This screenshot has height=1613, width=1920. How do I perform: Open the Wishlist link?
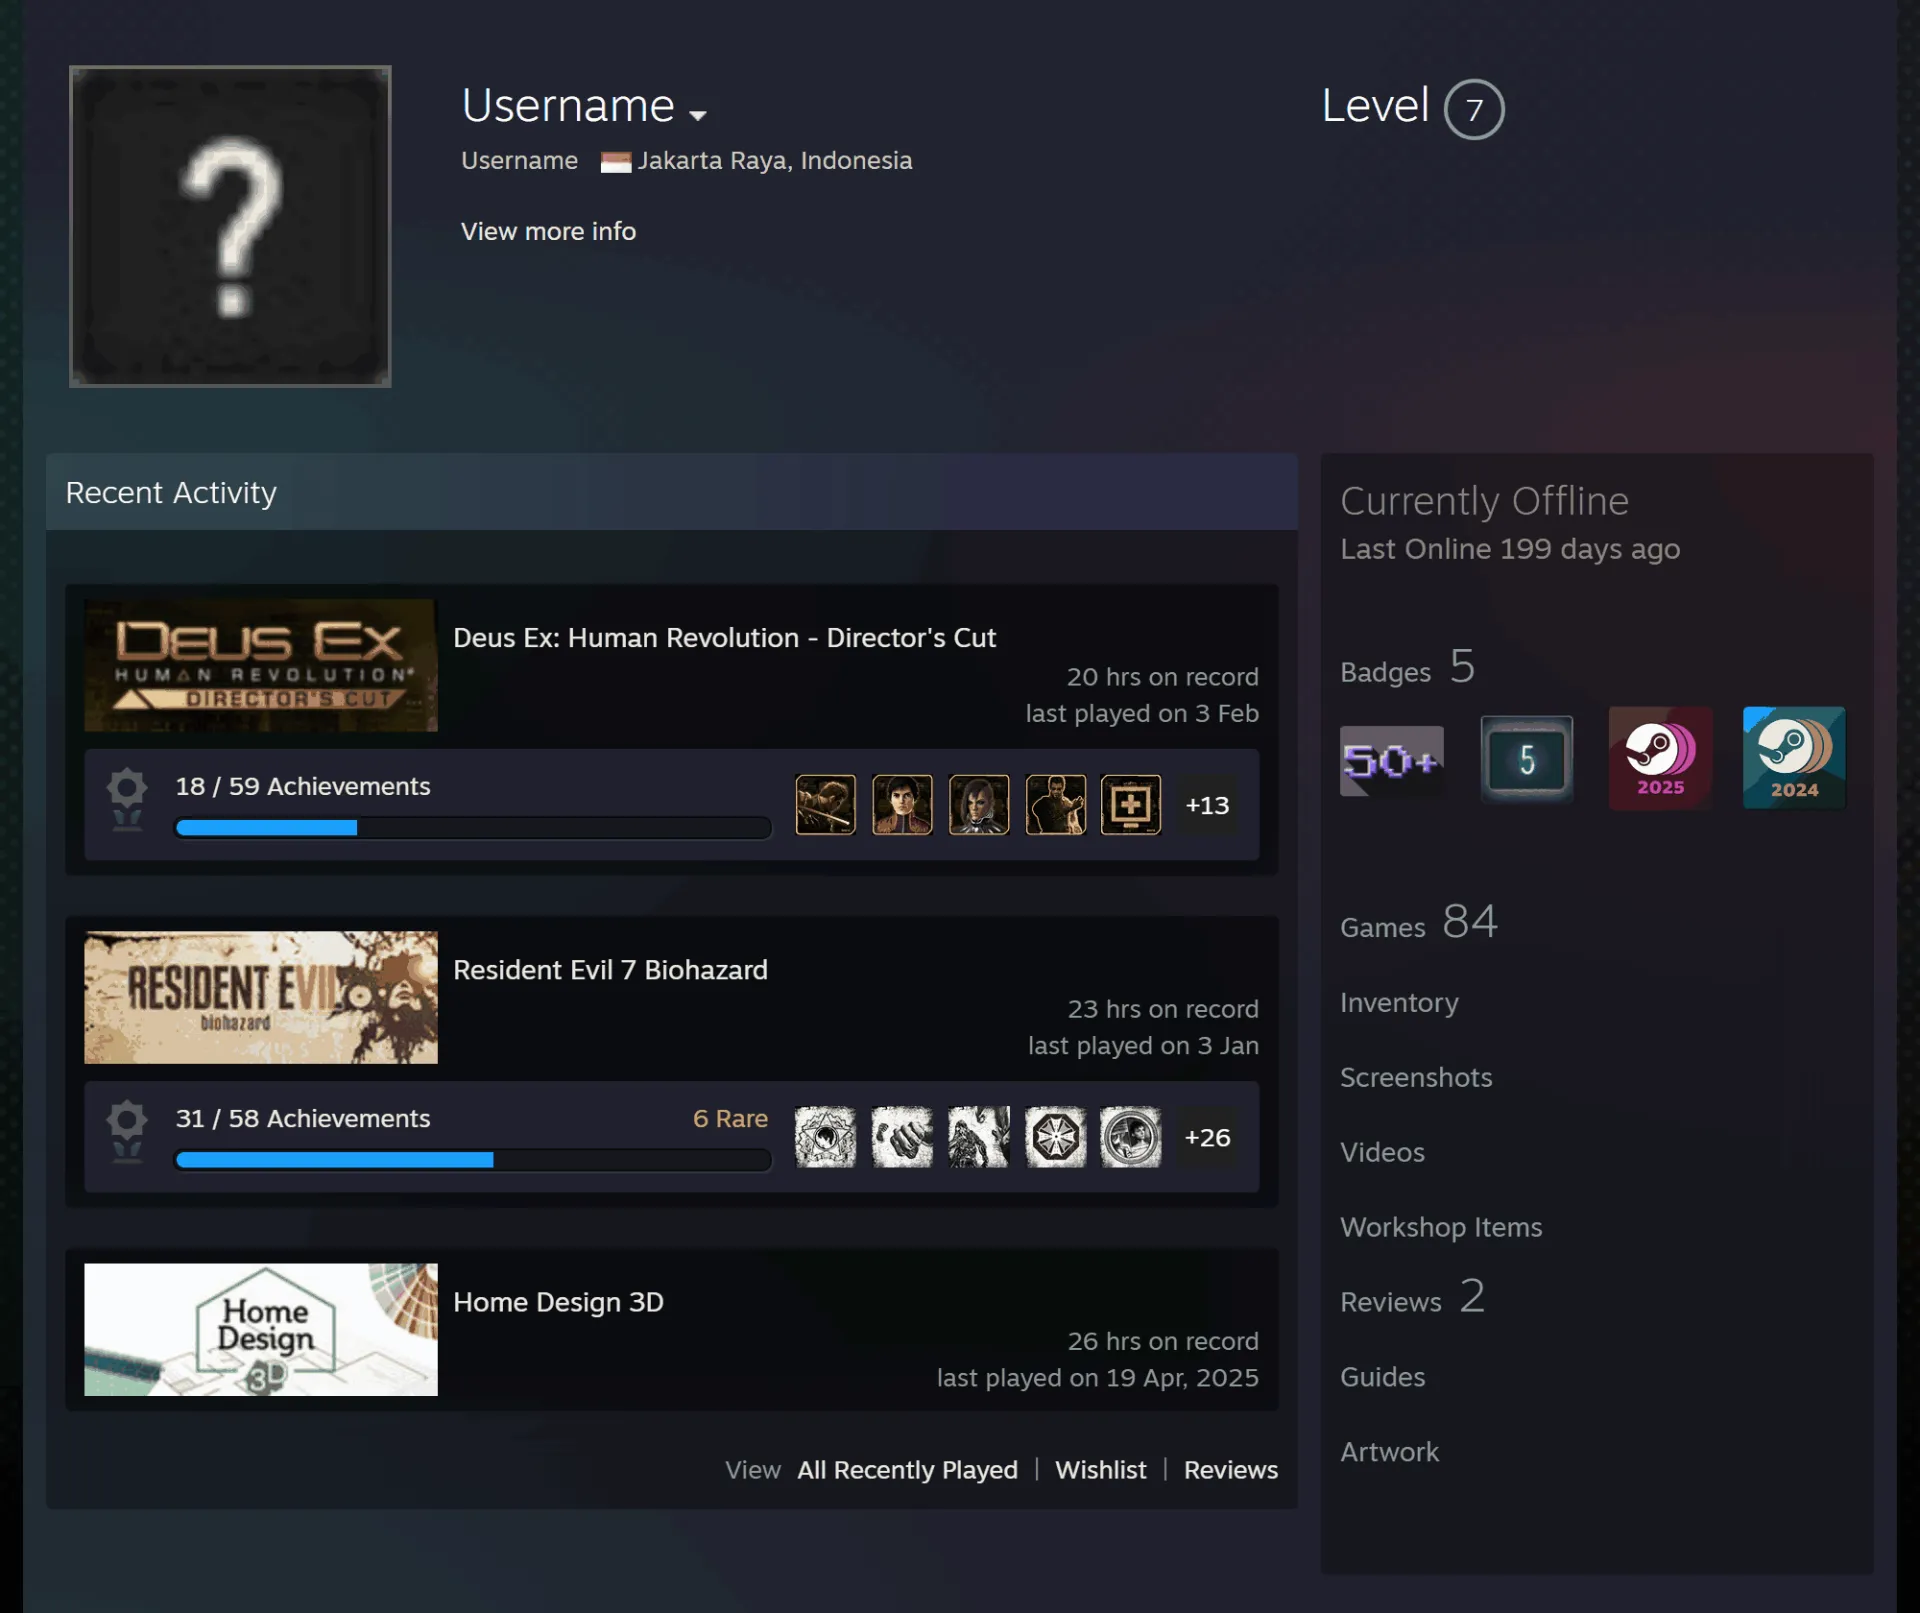[1100, 1470]
